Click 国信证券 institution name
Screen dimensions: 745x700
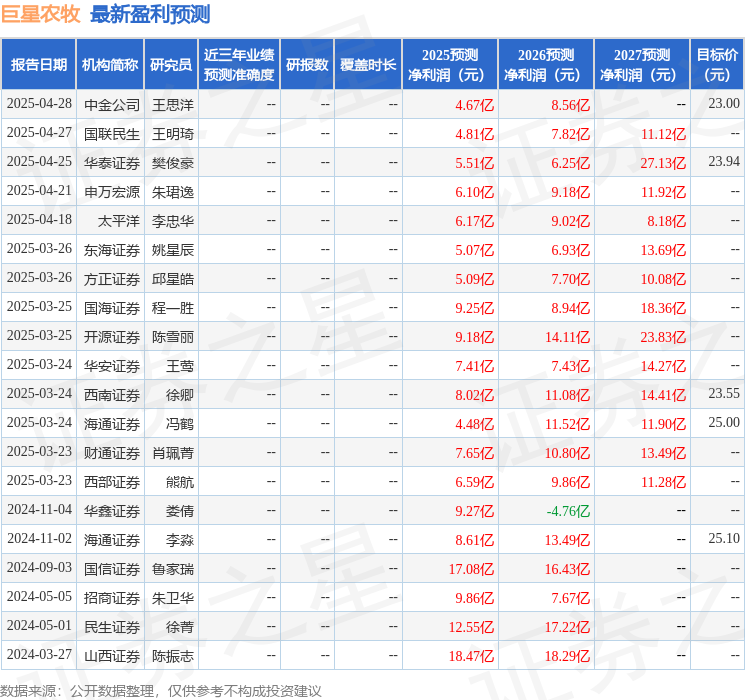coord(112,569)
